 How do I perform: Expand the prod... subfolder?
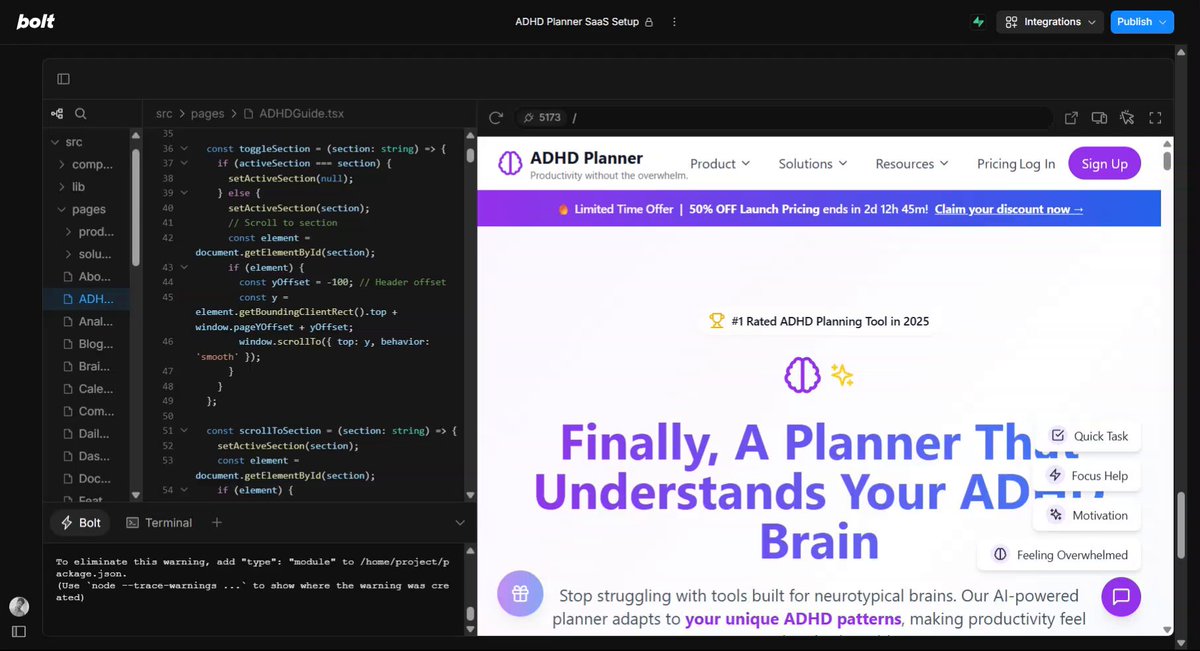(x=90, y=232)
